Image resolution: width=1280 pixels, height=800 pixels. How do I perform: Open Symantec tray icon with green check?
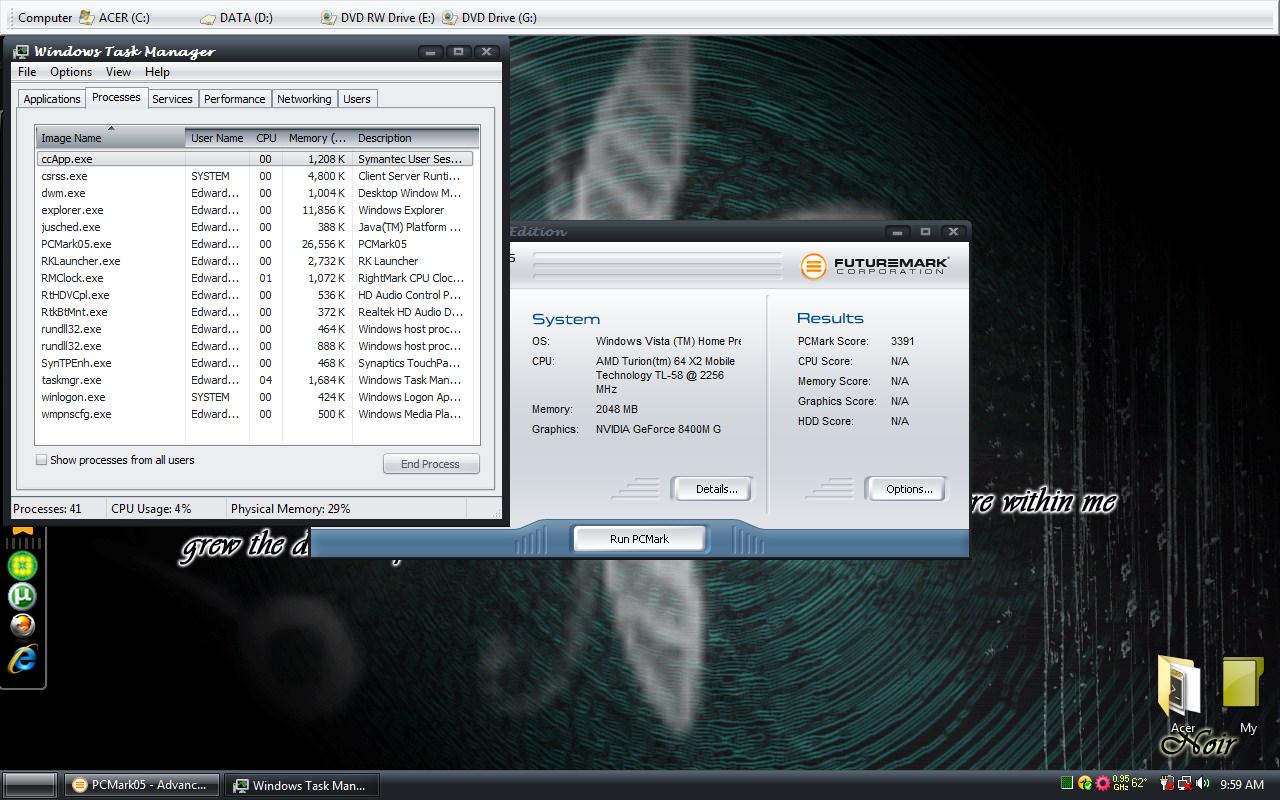coord(1085,783)
